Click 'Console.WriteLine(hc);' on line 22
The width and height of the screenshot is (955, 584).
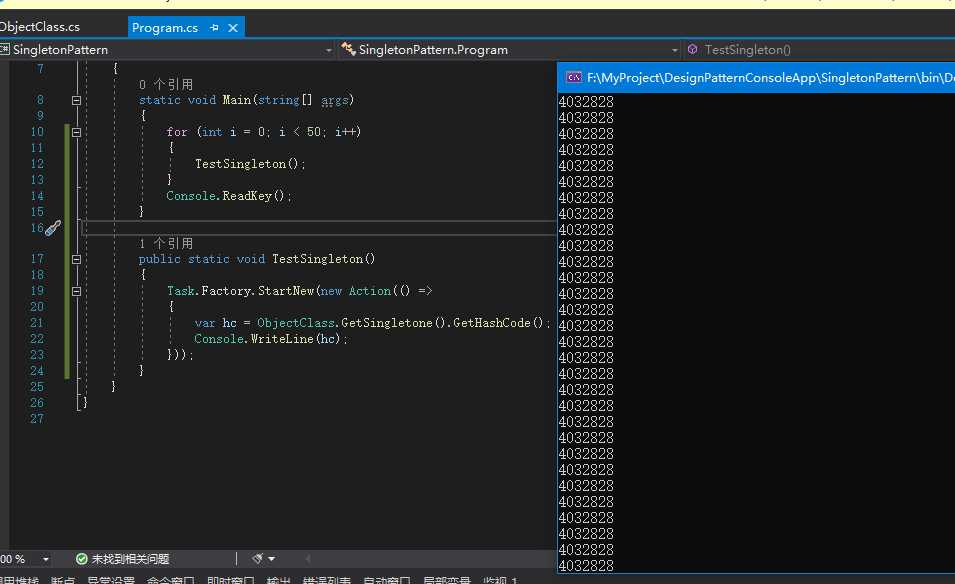tap(270, 339)
